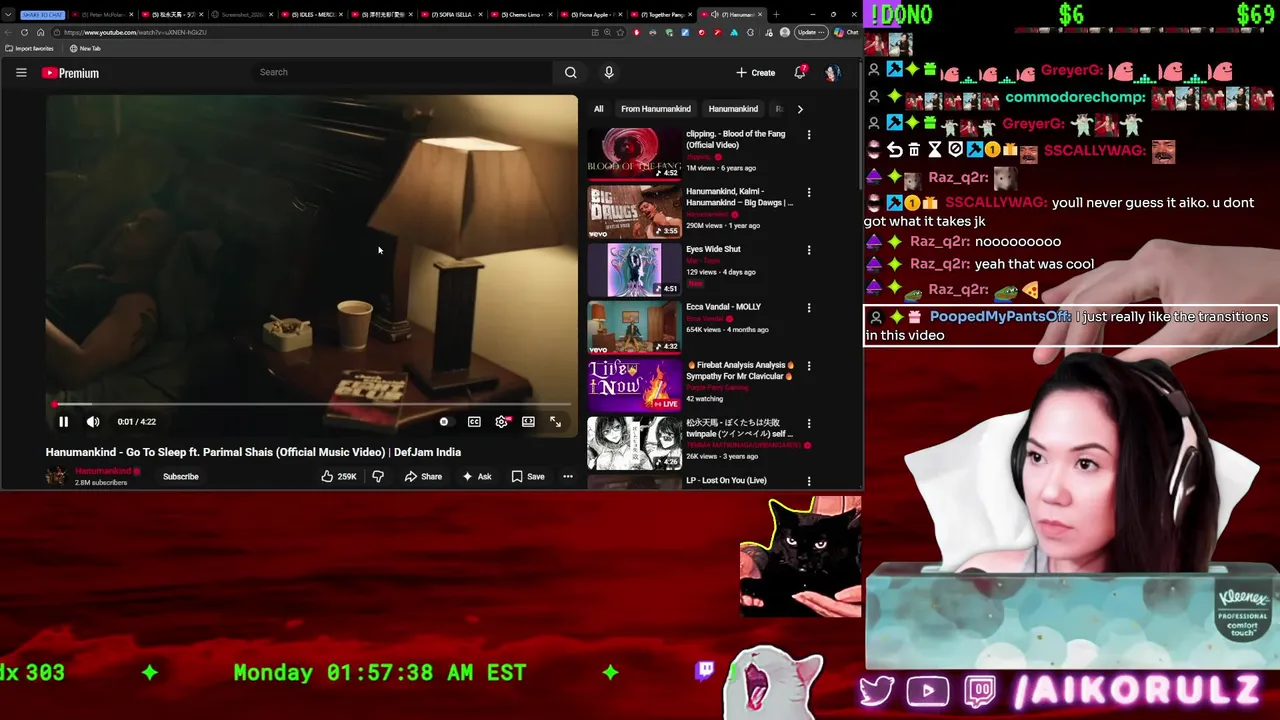Click the Twitch icon beside /AIKORULZ
The width and height of the screenshot is (1280, 720).
point(981,691)
